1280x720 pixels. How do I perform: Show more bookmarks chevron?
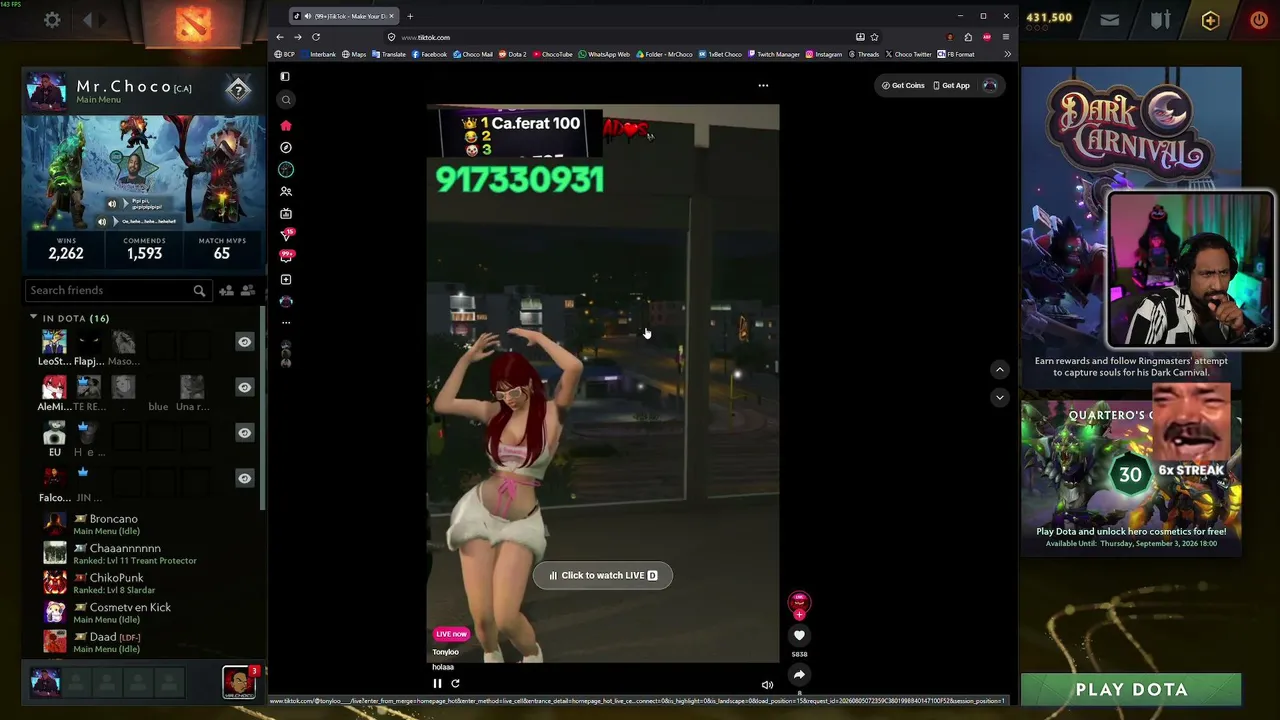click(1007, 54)
